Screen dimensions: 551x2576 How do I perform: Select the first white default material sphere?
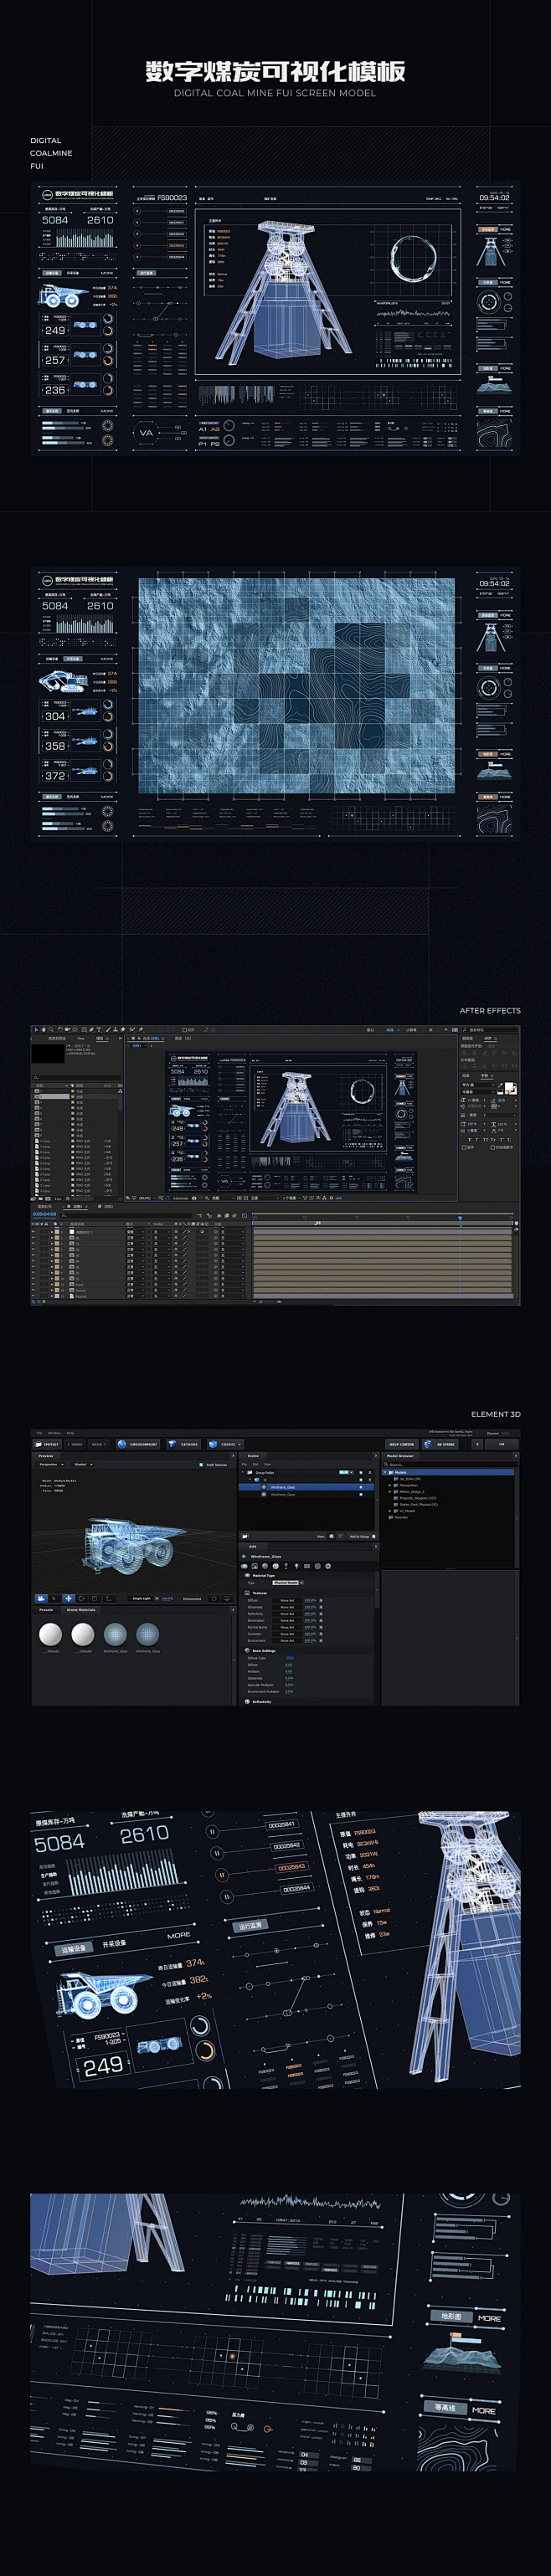pyautogui.click(x=50, y=1634)
